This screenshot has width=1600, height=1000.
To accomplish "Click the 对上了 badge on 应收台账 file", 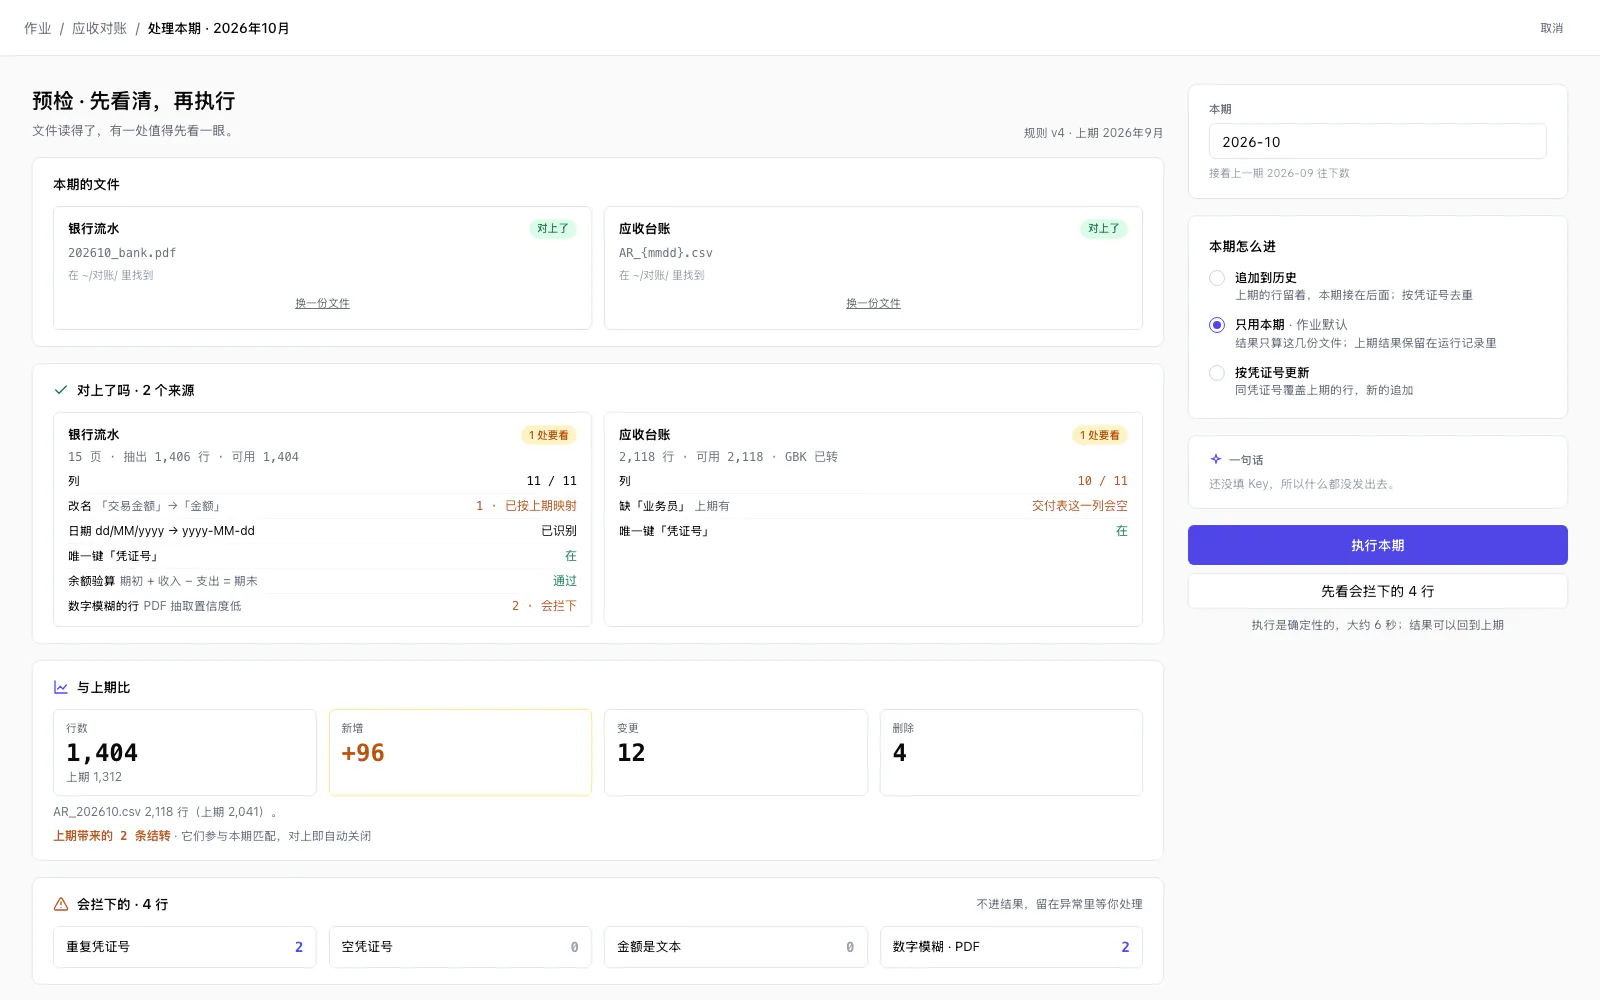I will [1104, 229].
